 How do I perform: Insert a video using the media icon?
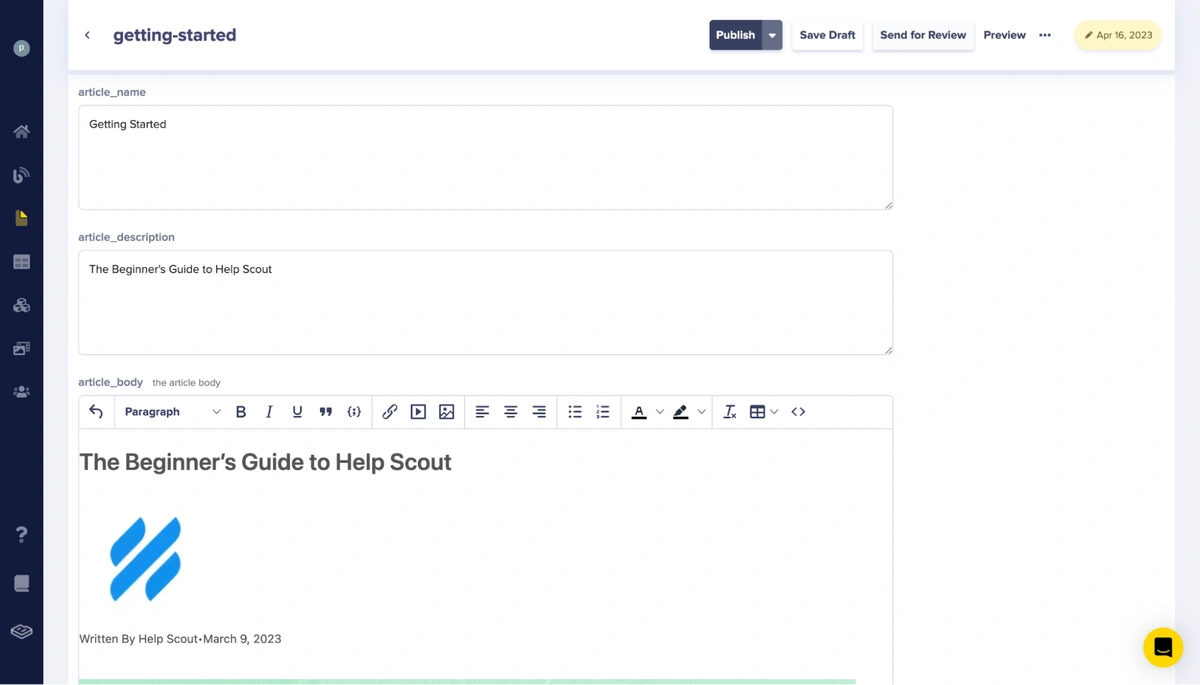(418, 412)
